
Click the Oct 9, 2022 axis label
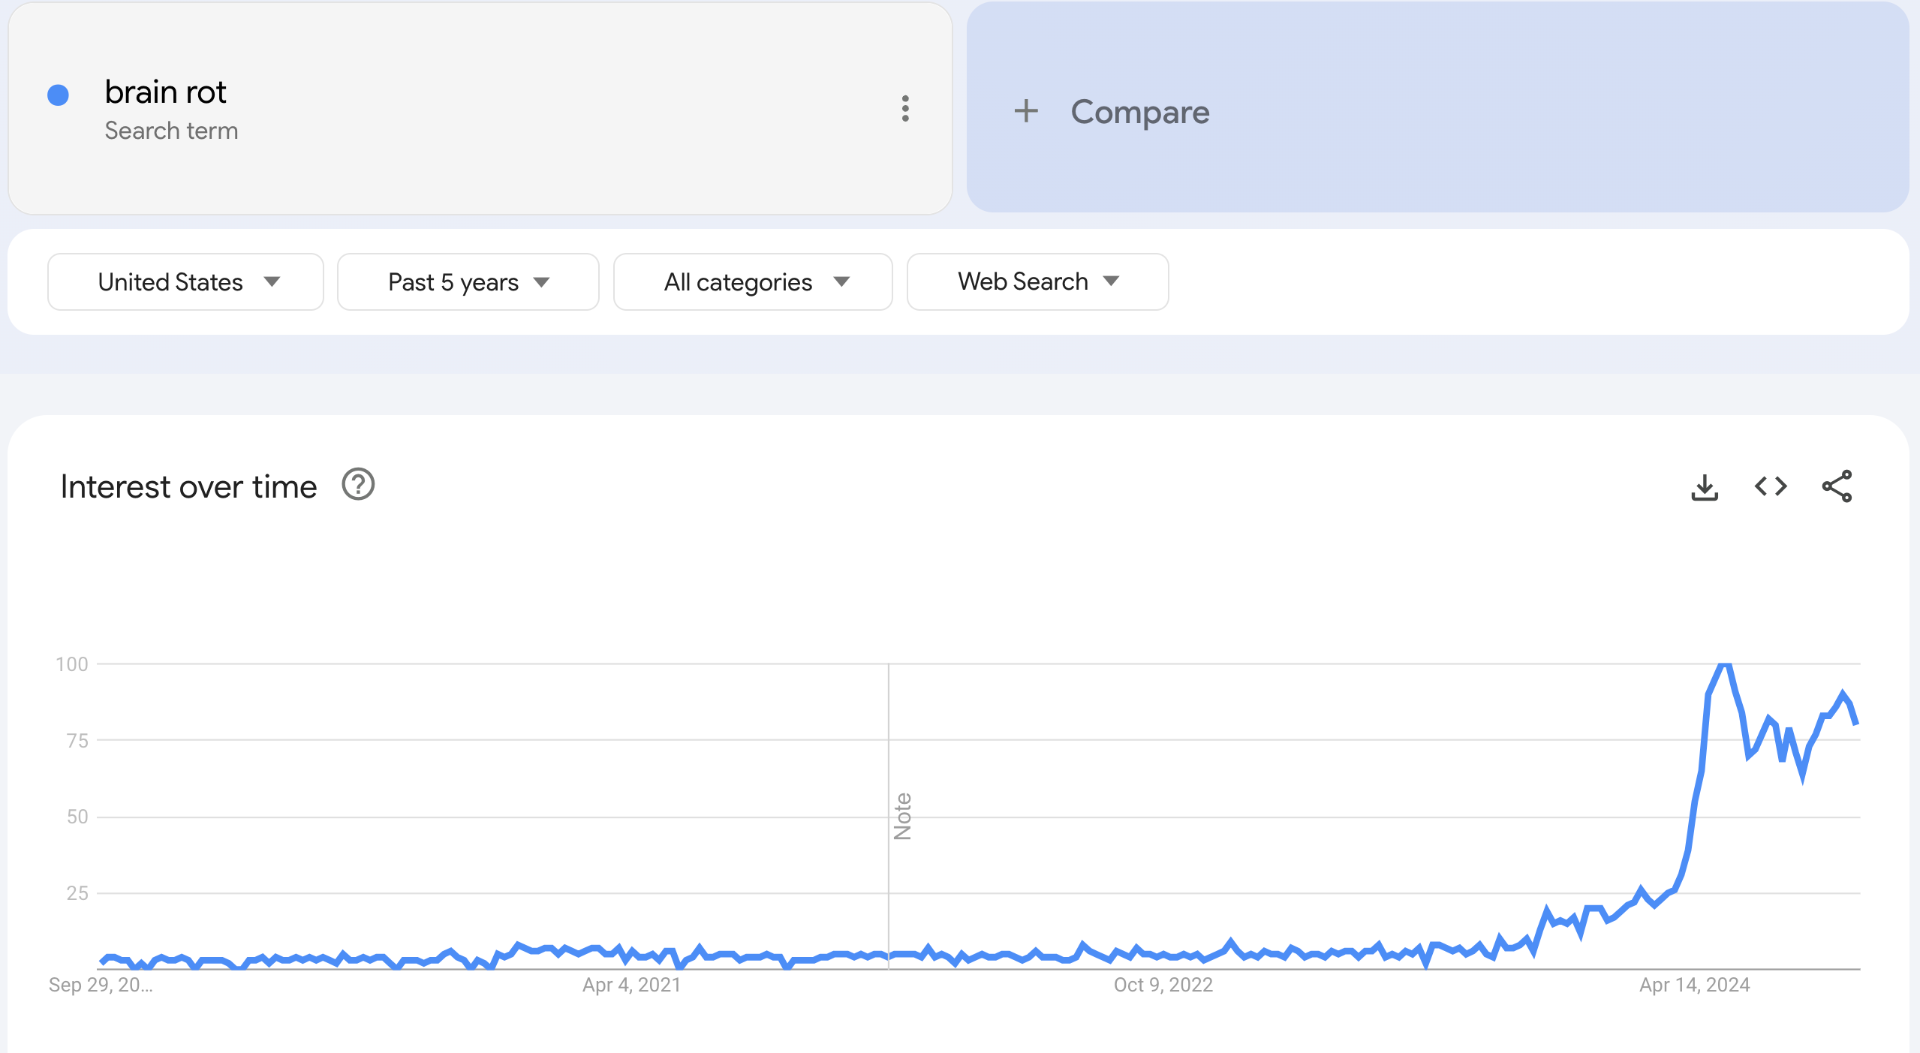[x=1163, y=985]
